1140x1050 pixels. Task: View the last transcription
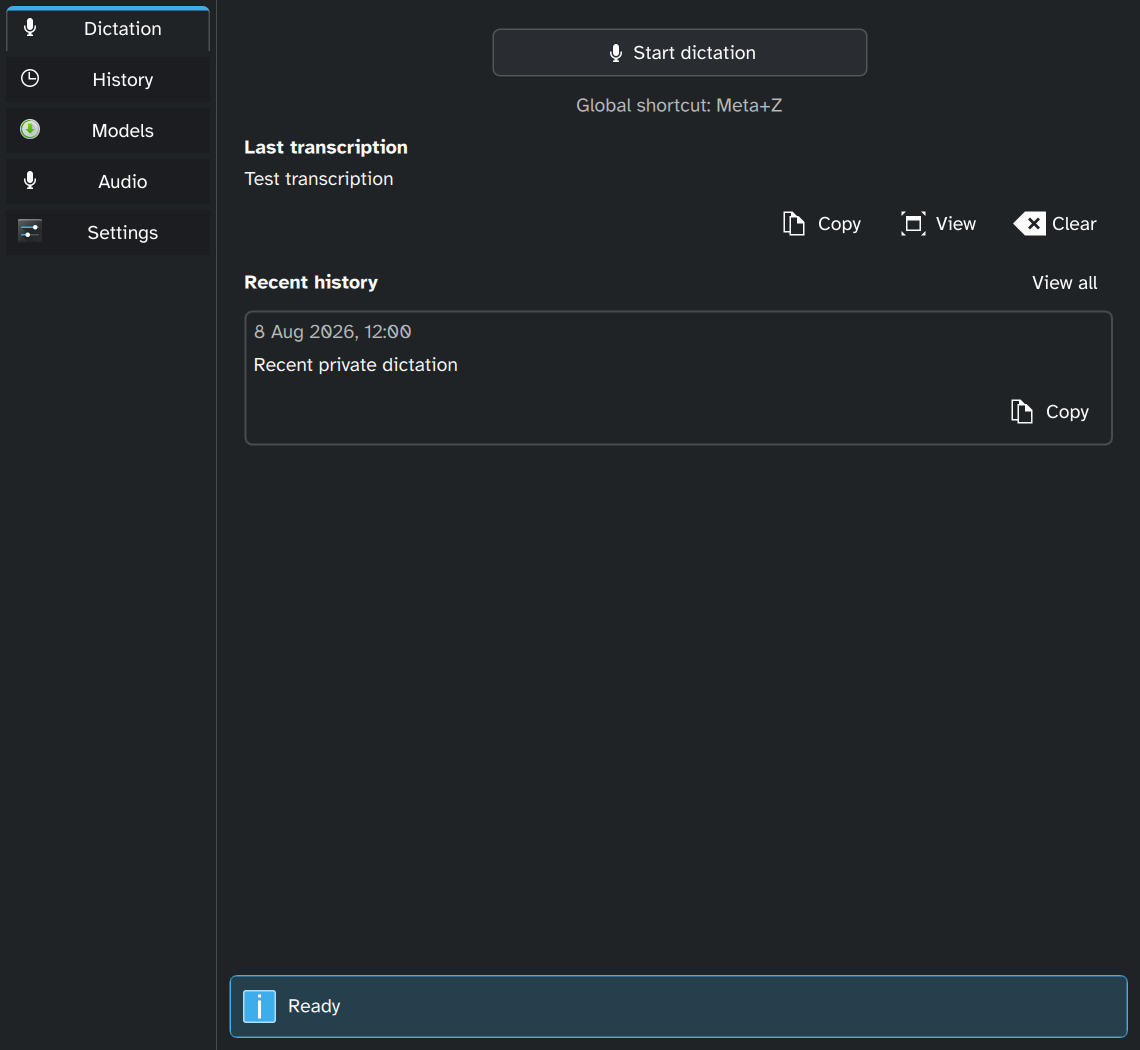[x=939, y=223]
